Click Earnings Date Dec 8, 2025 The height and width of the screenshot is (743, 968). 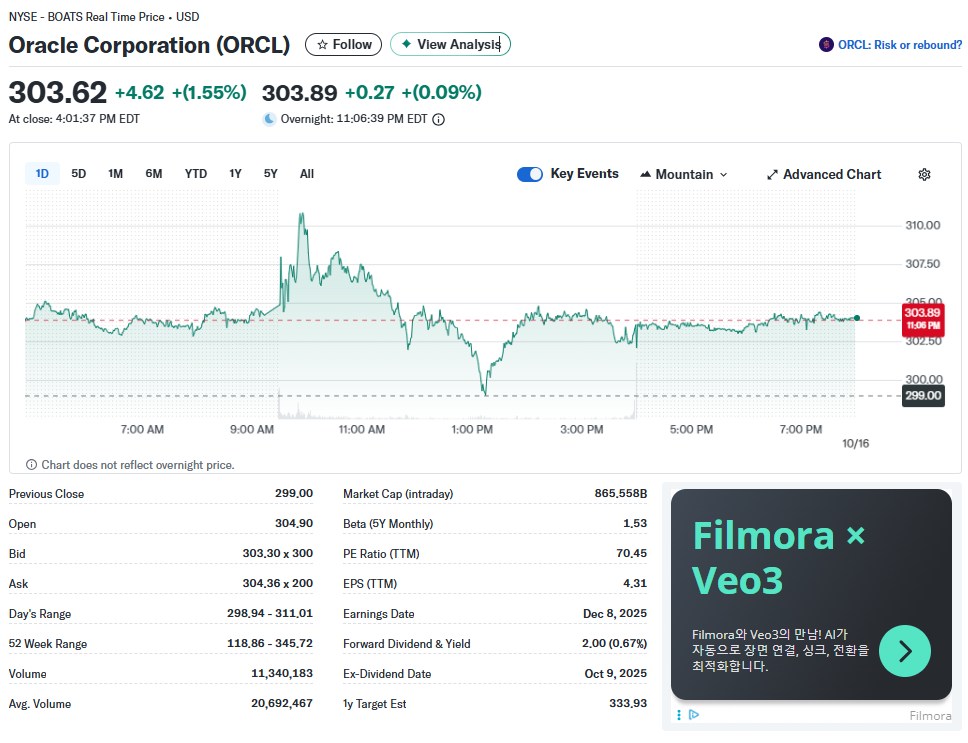click(x=615, y=613)
